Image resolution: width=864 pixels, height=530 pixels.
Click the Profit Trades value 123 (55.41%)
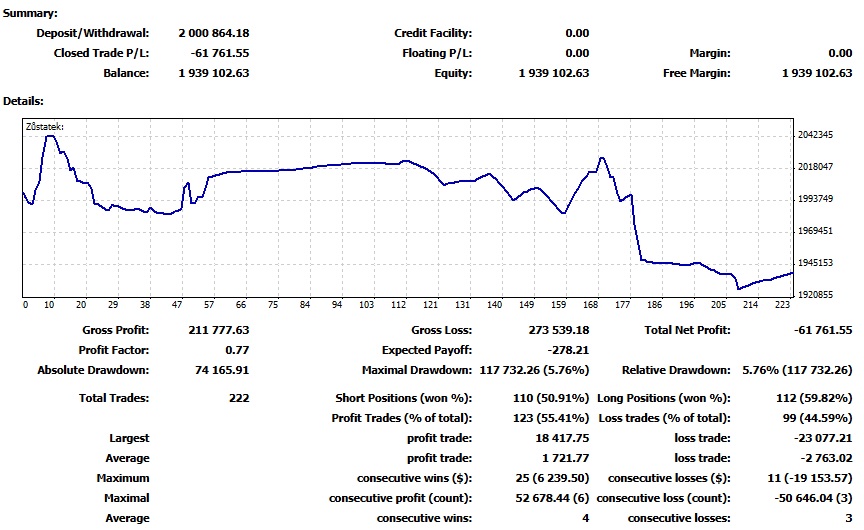pyautogui.click(x=551, y=418)
